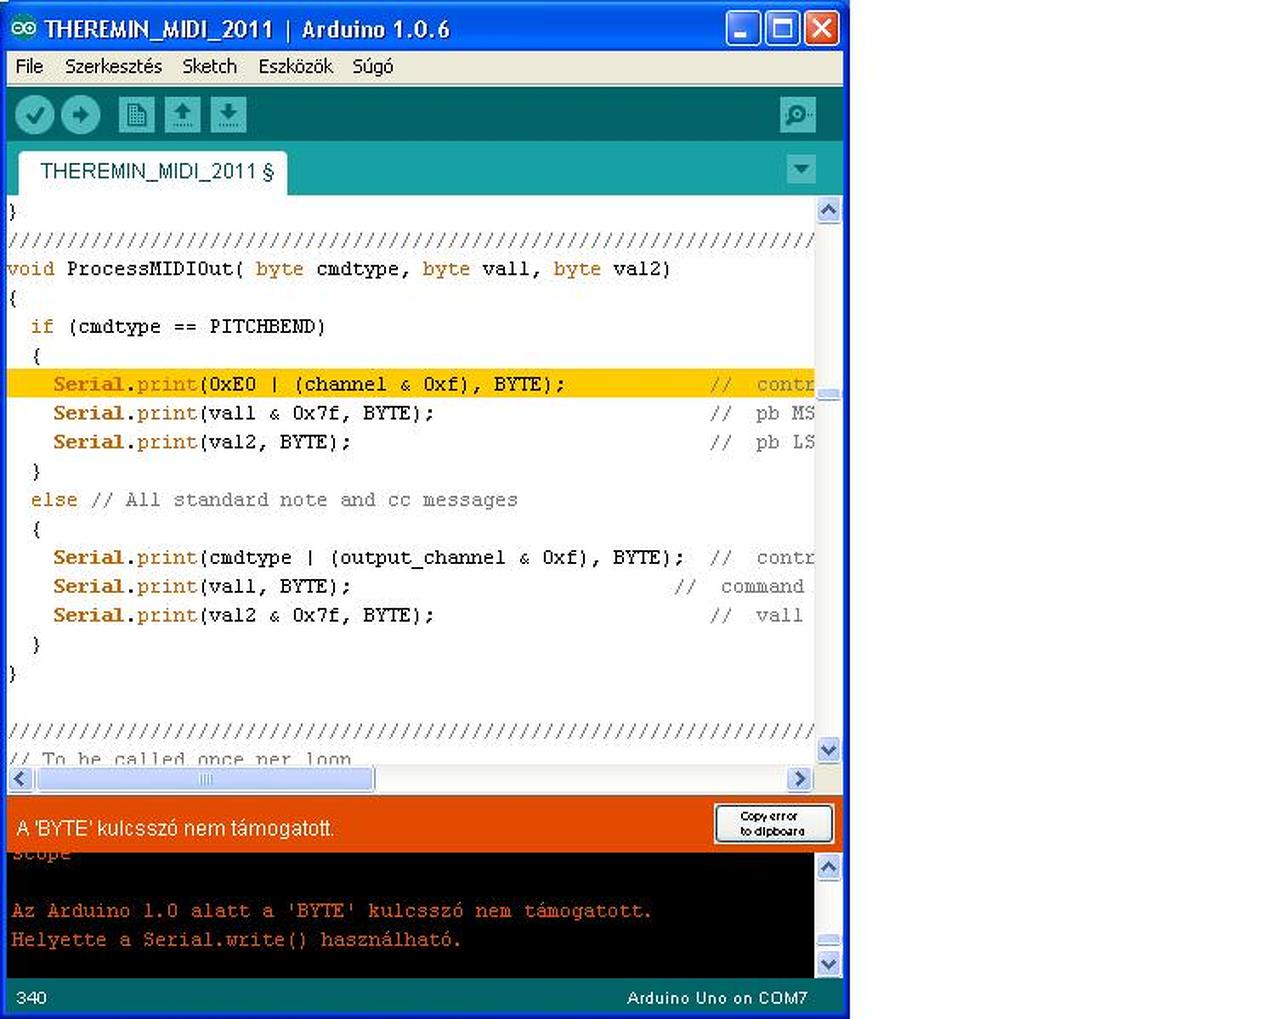Click the Serial.print(val2, BYTE) line
Image resolution: width=1280 pixels, height=1019 pixels.
(x=202, y=442)
